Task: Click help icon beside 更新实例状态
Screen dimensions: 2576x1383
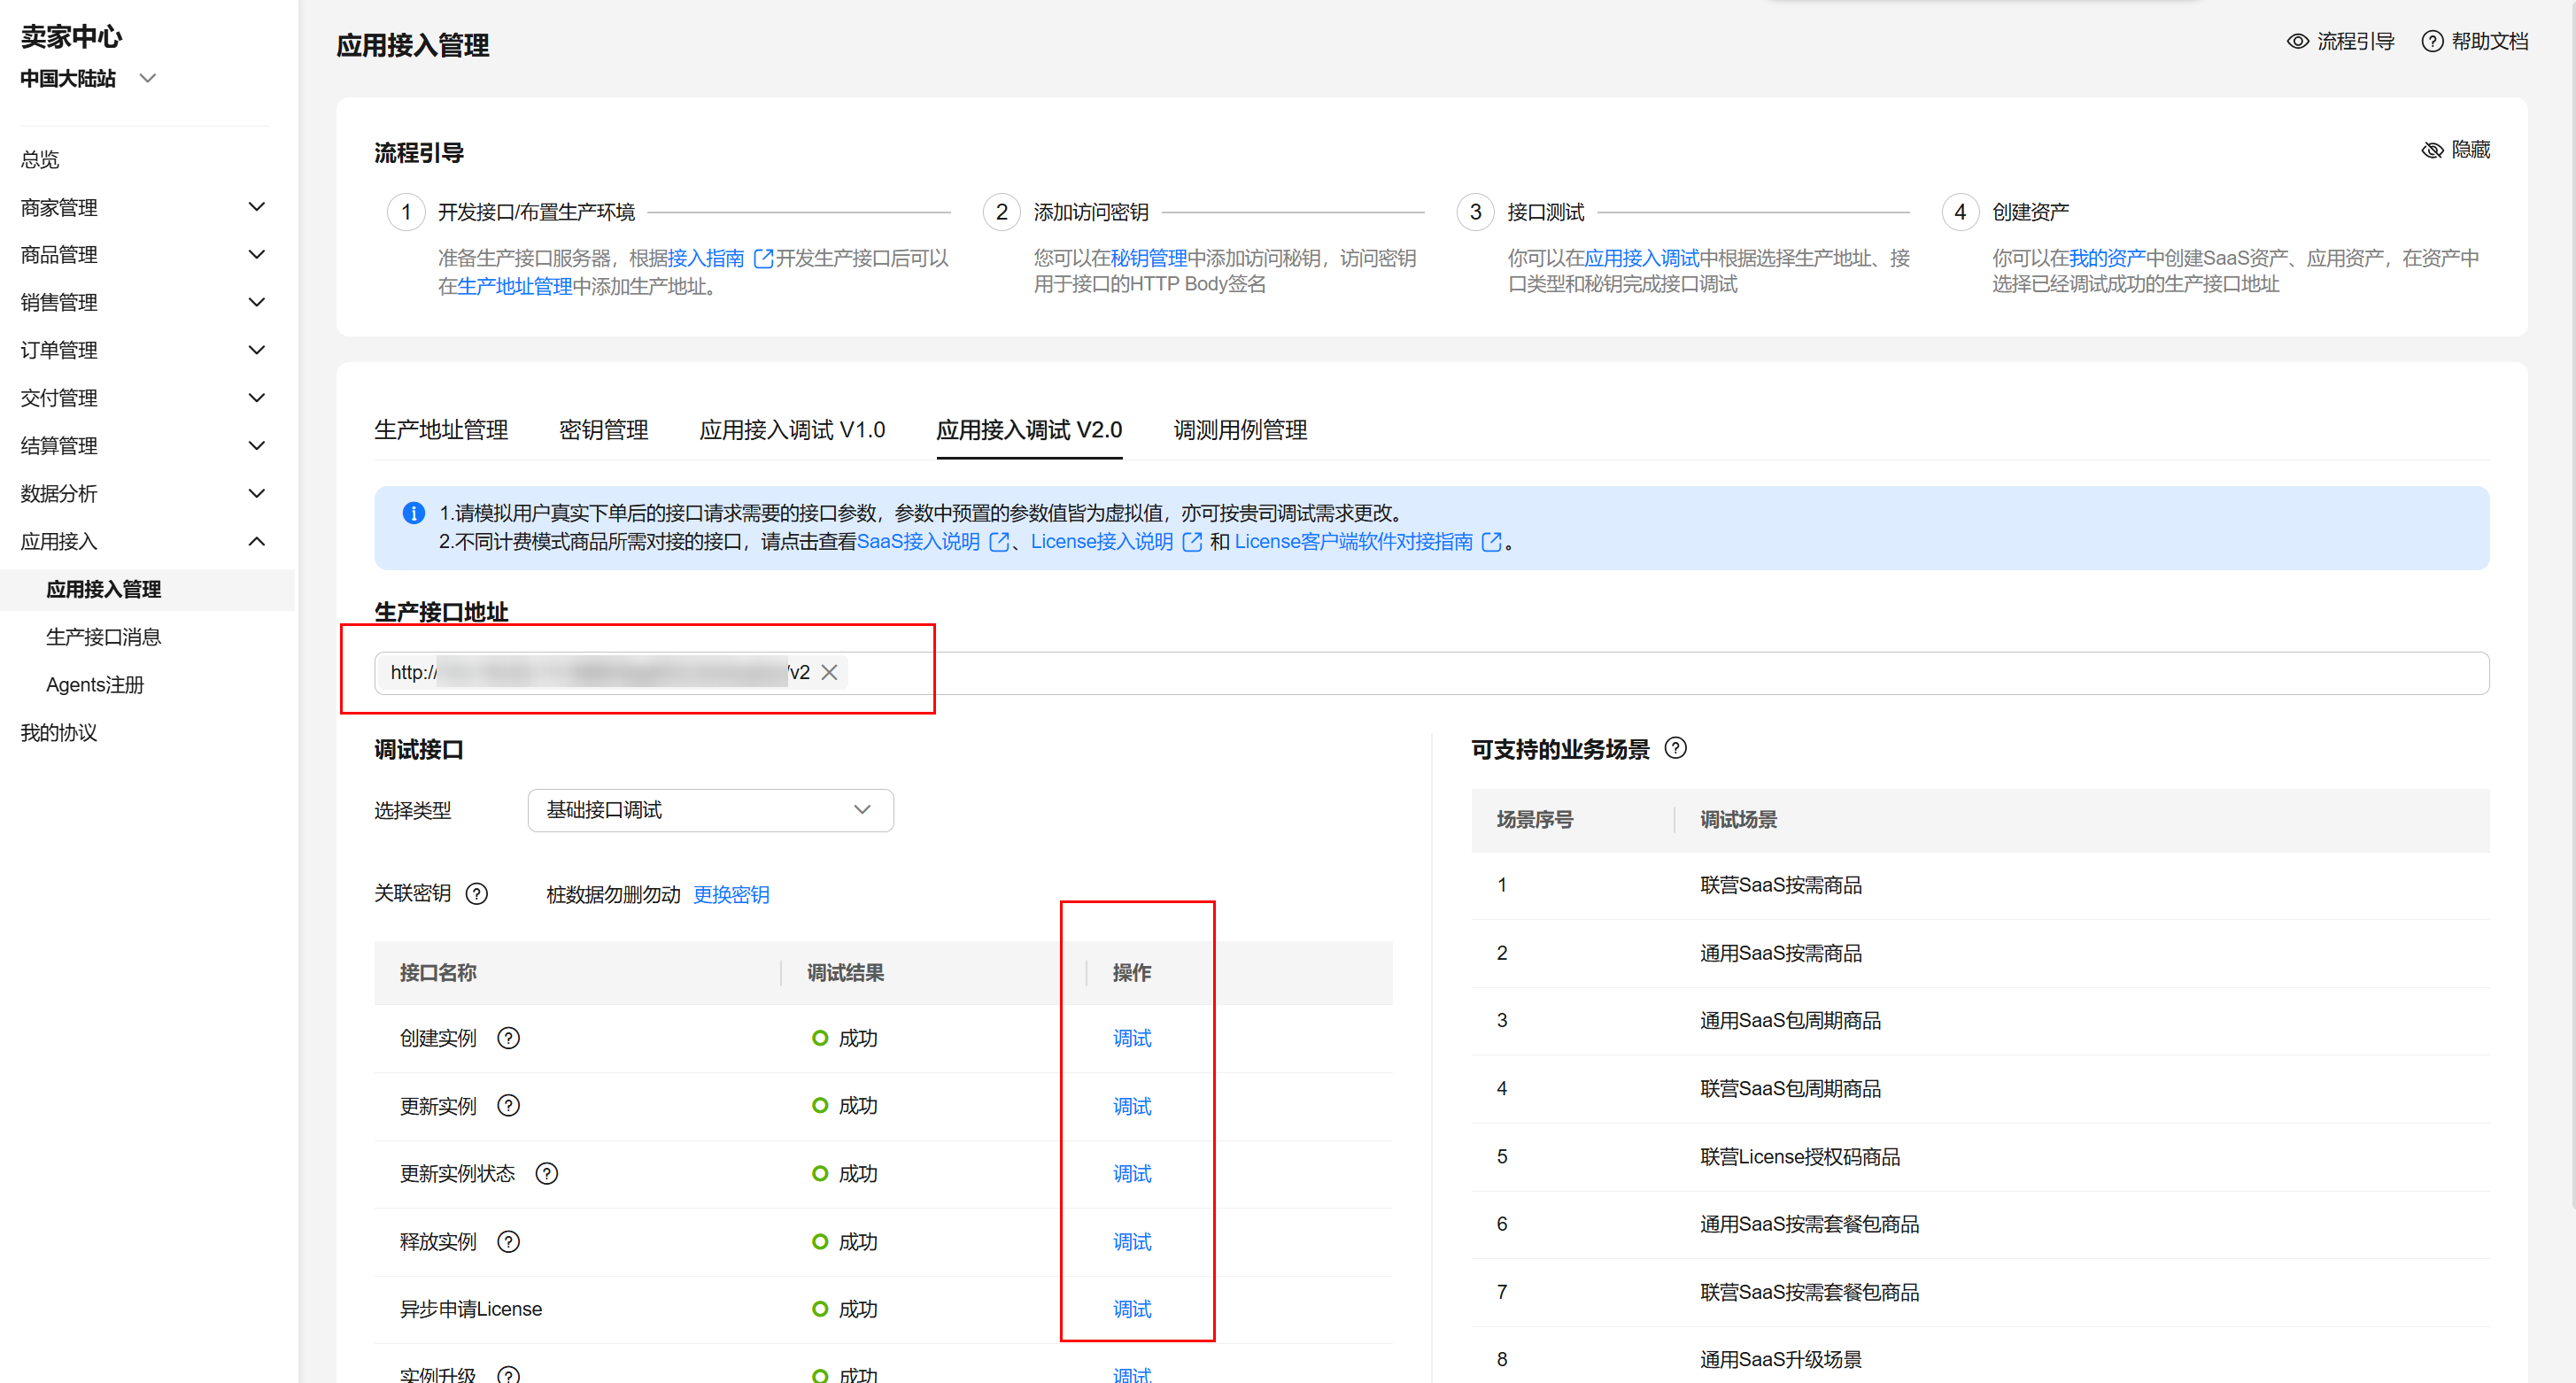Action: coord(546,1173)
